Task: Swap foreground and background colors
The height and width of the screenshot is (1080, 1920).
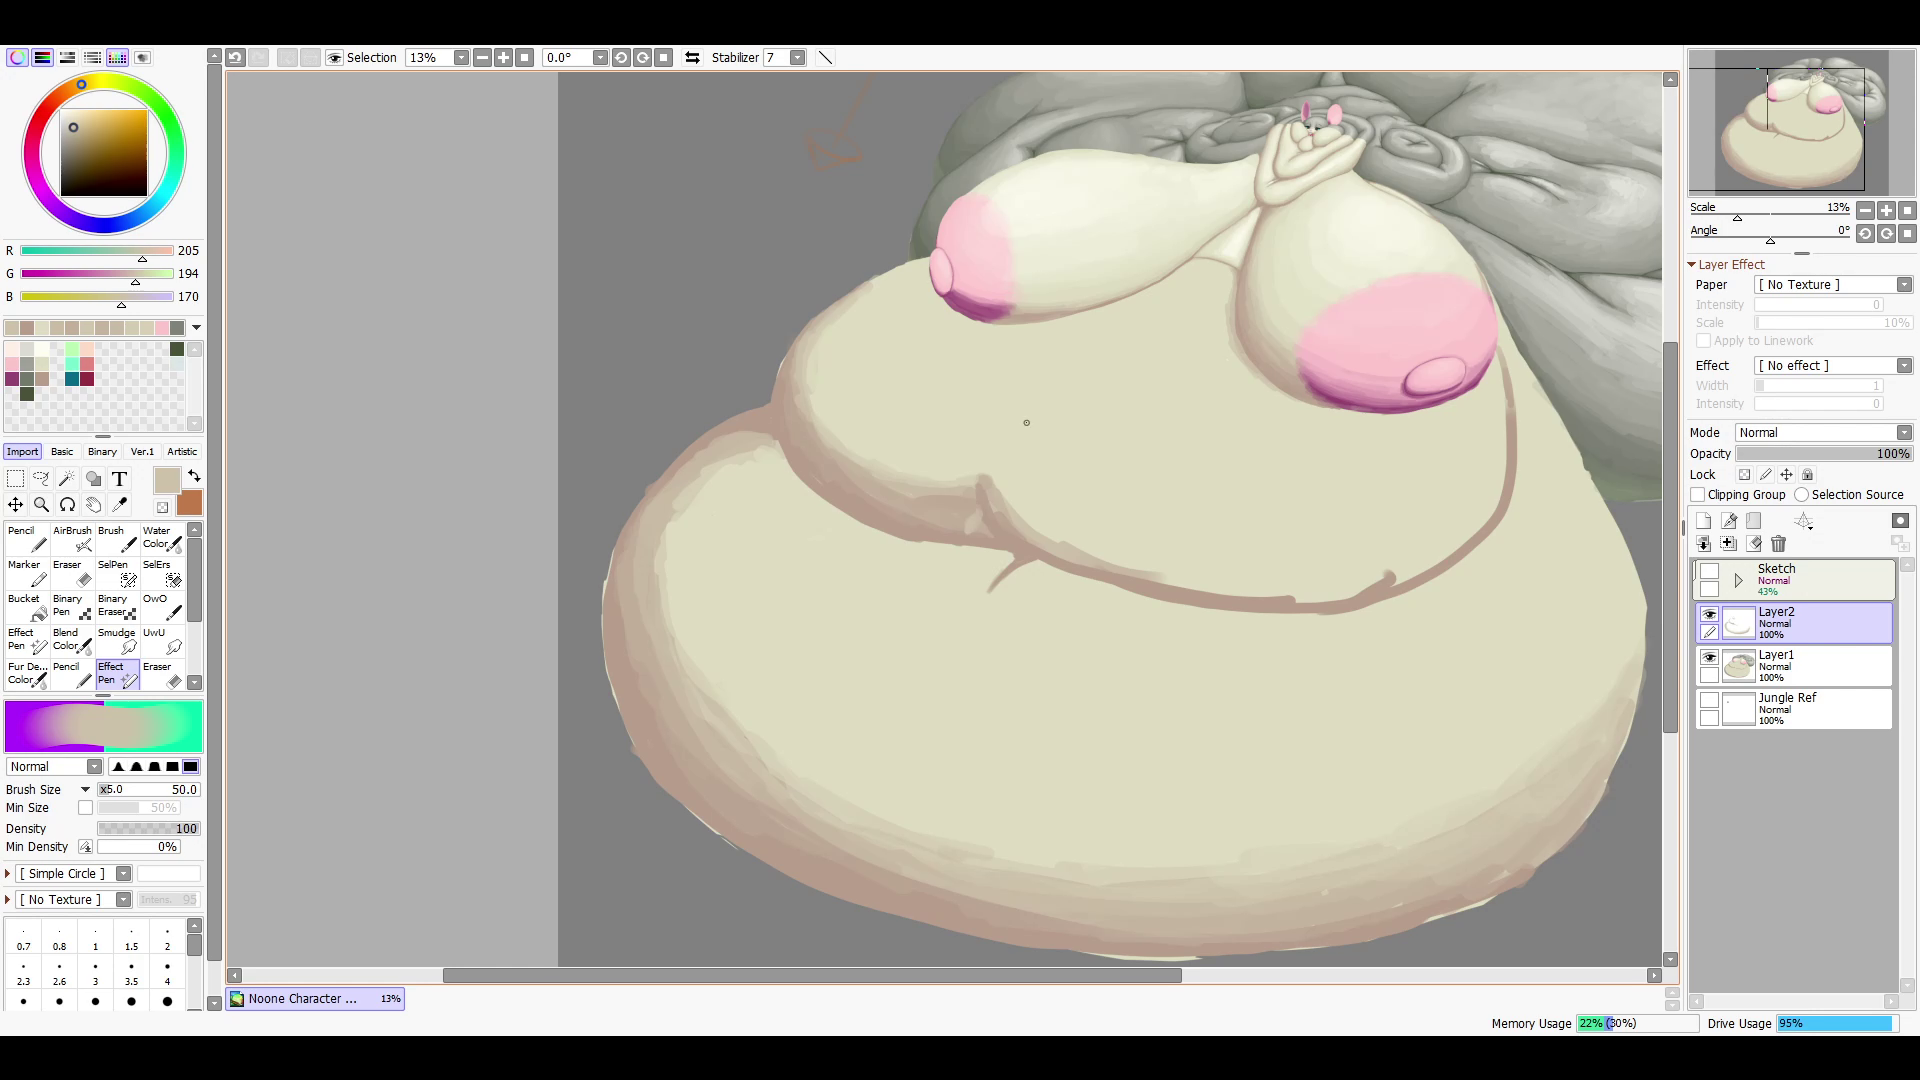Action: tap(194, 476)
